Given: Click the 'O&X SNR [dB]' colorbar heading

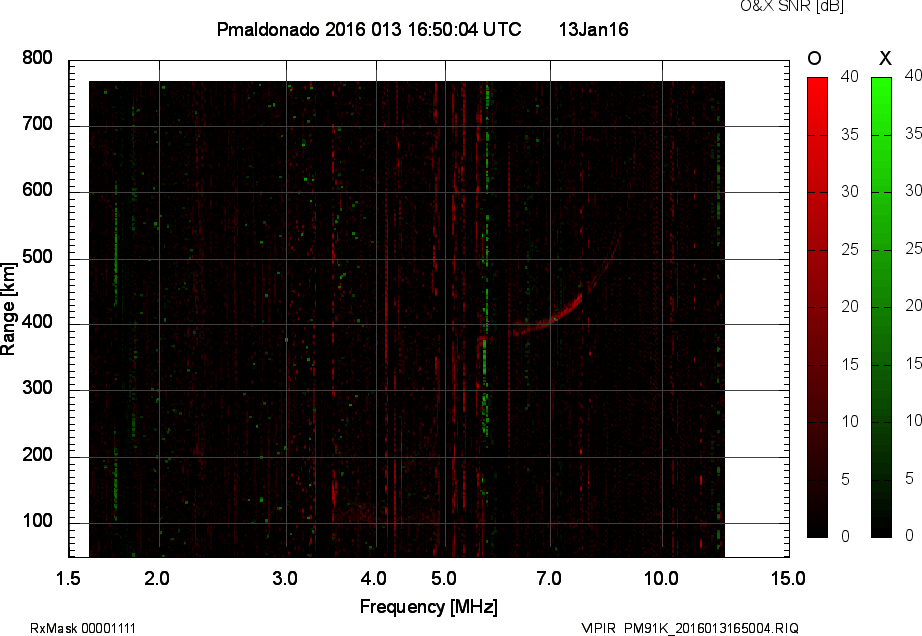Looking at the screenshot, I should coord(791,6).
